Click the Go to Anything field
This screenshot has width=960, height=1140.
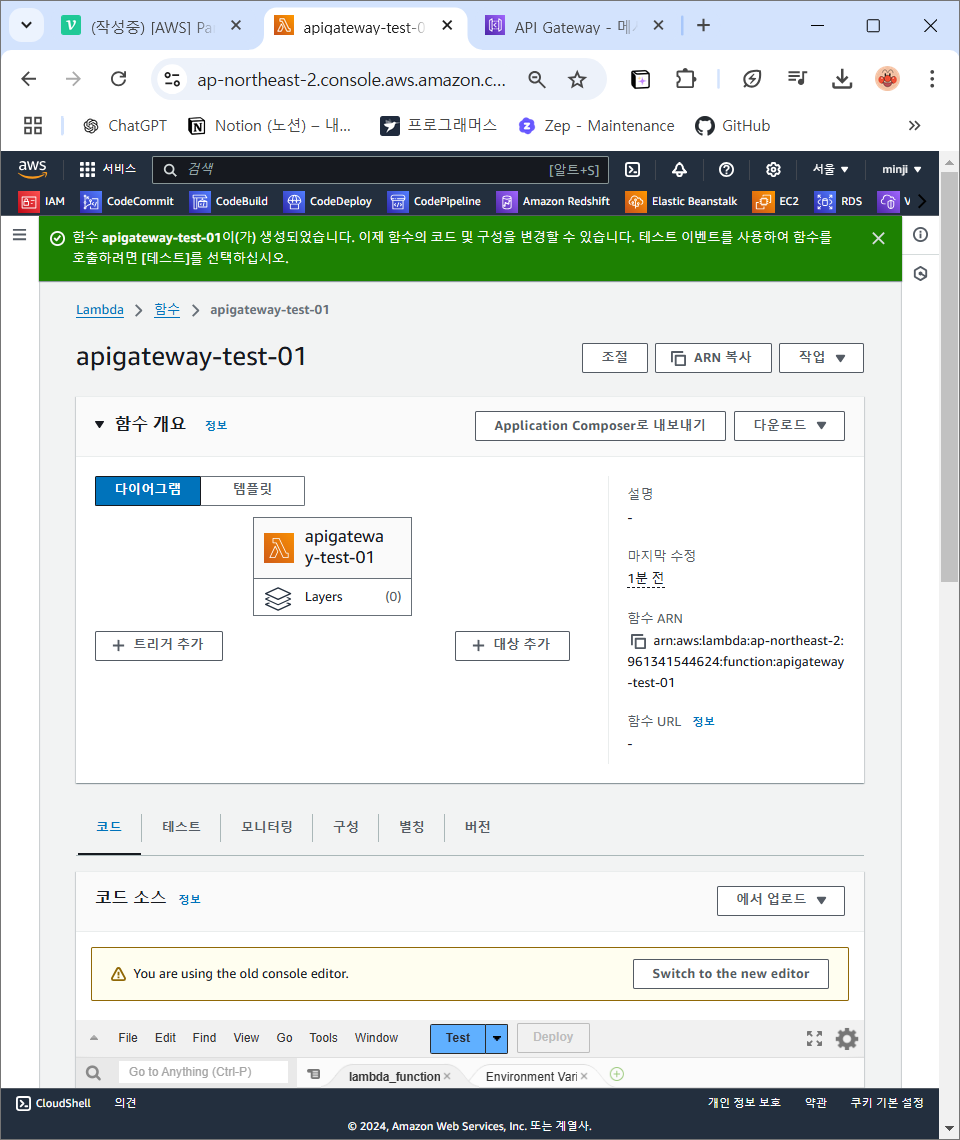pyautogui.click(x=203, y=1072)
